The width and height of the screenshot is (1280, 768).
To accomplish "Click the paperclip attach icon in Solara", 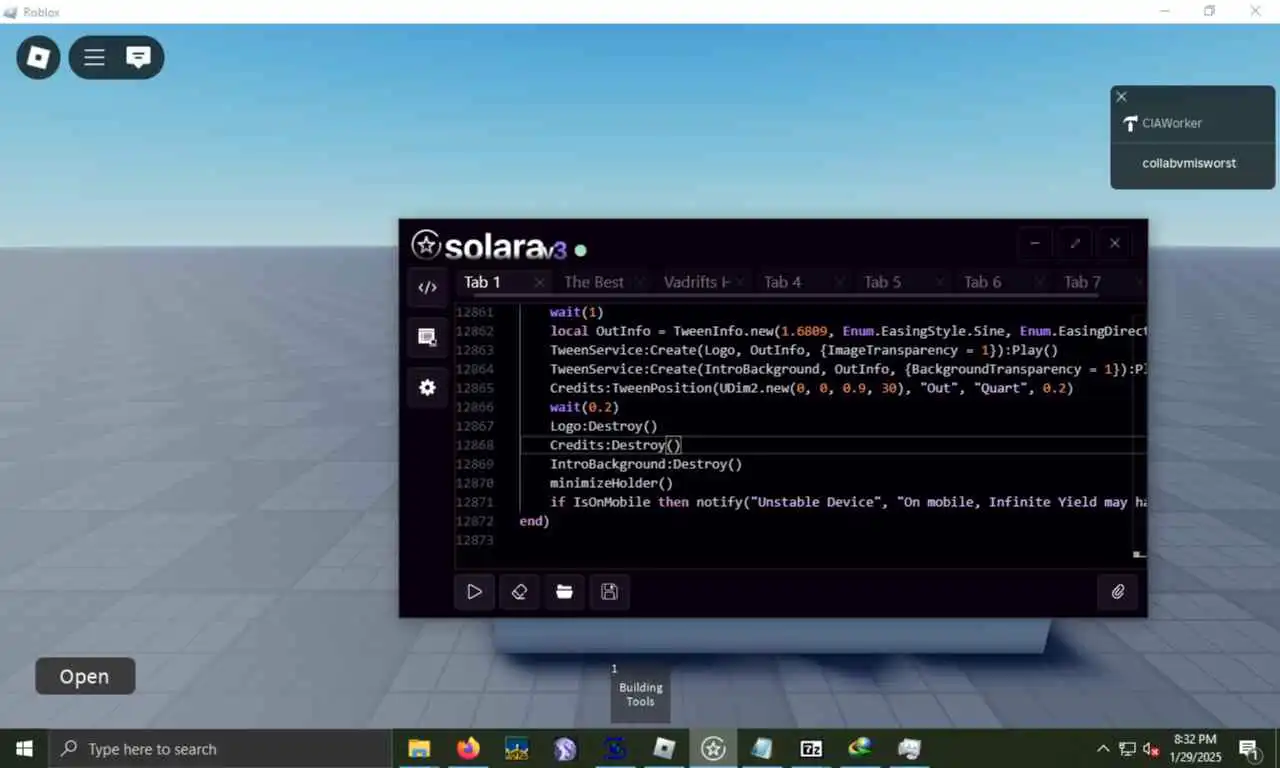I will point(1118,592).
